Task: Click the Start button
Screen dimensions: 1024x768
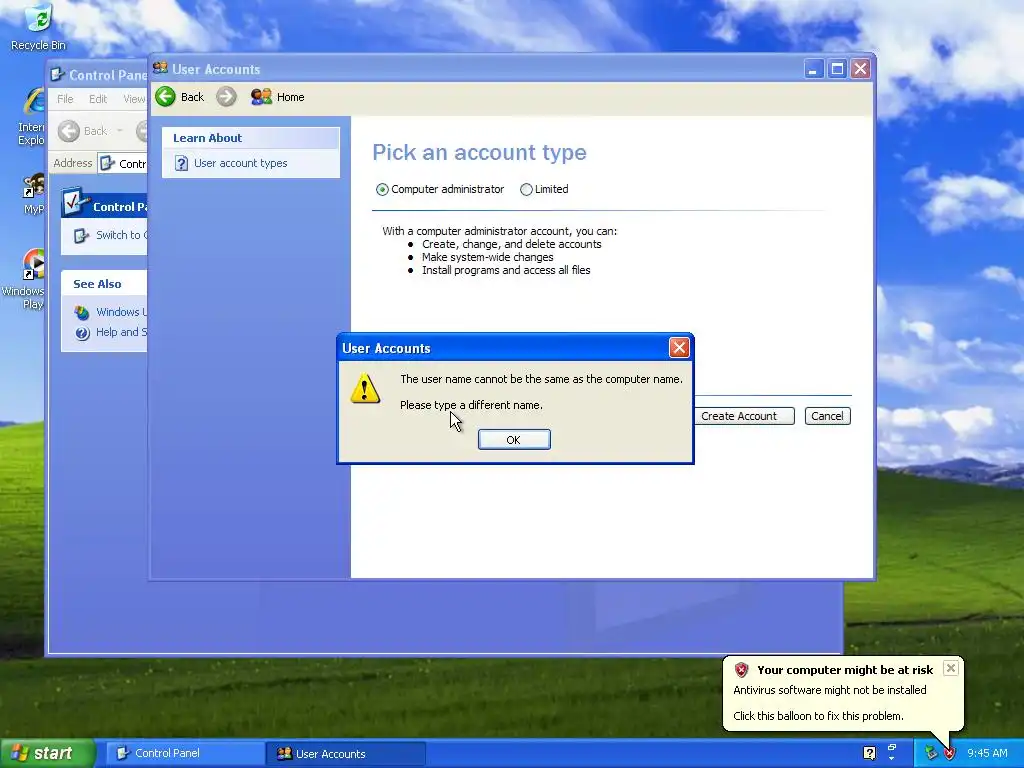Action: tap(47, 753)
